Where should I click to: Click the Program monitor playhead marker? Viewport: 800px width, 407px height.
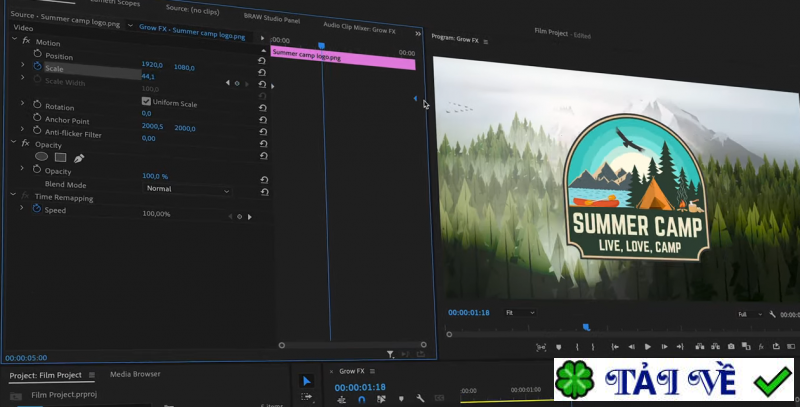[586, 327]
